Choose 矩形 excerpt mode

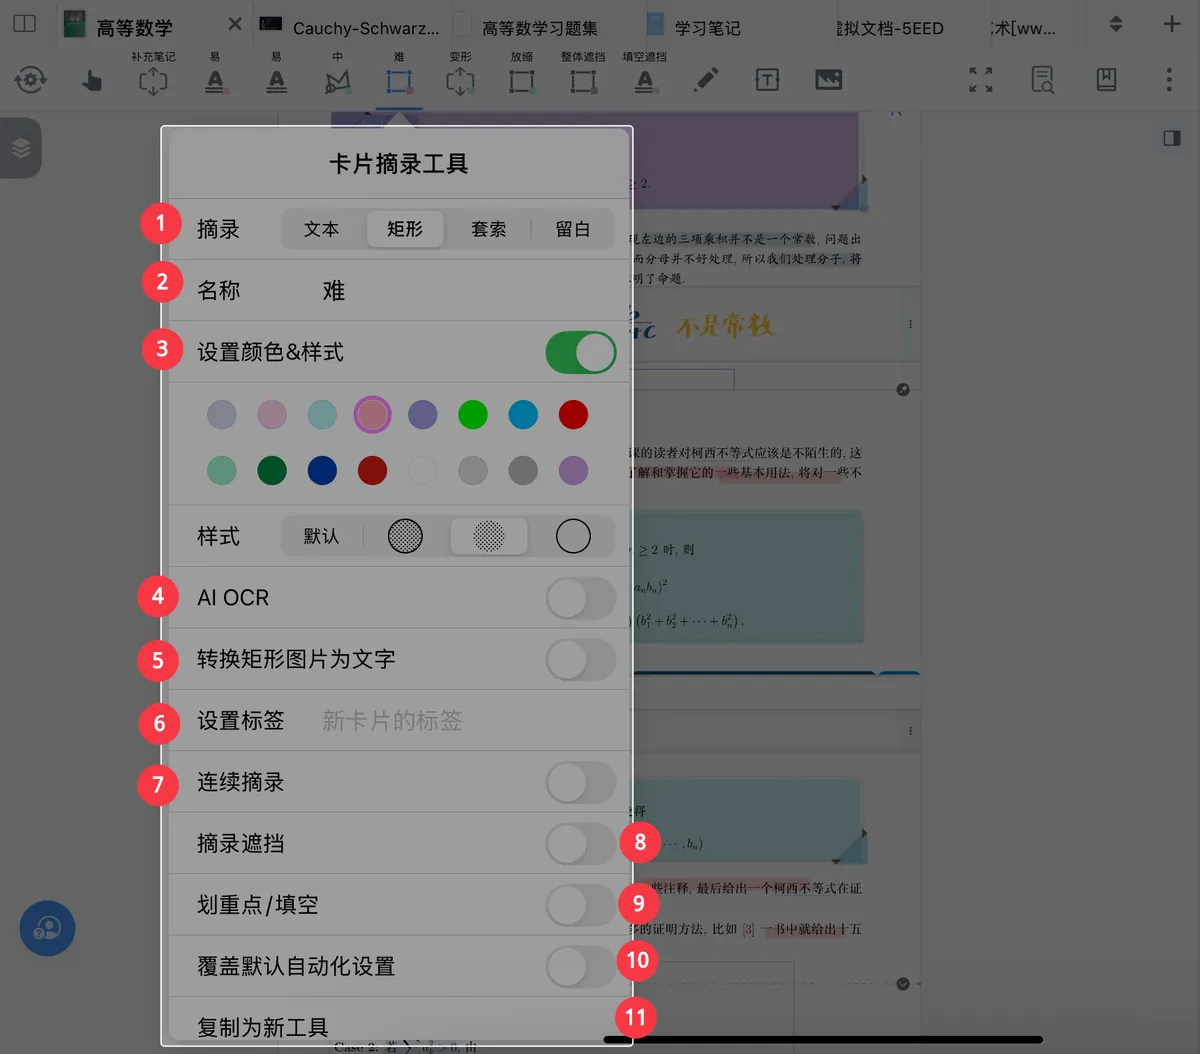coord(405,229)
